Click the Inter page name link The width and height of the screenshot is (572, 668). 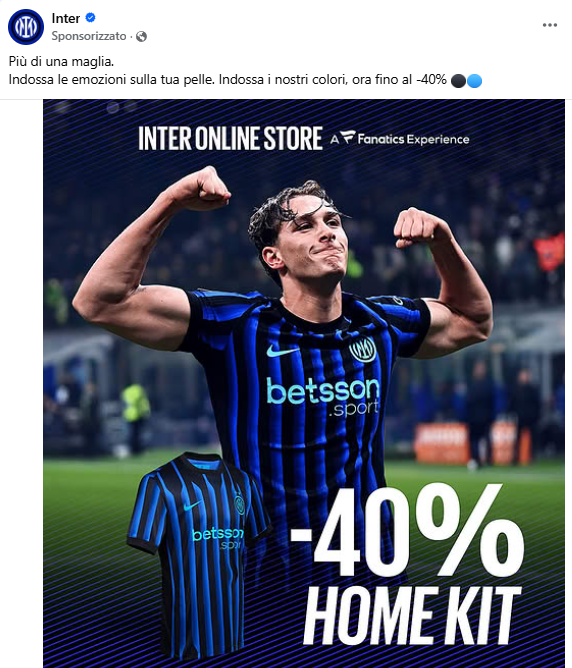(66, 18)
